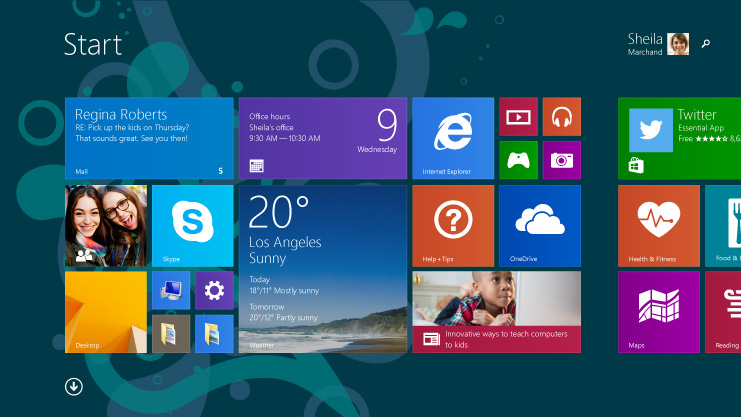
Task: Open the Health & Fitness tile
Action: tap(658, 226)
